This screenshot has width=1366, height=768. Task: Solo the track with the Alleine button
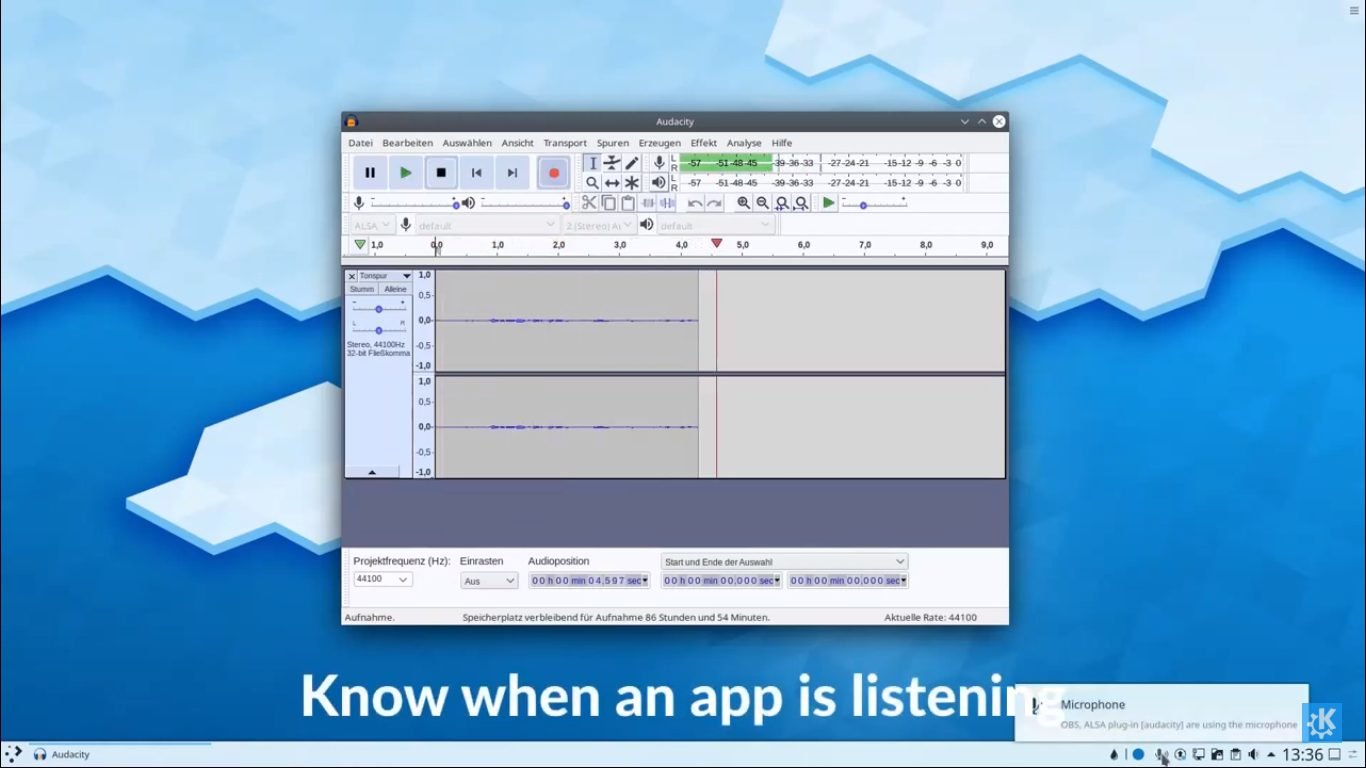[x=396, y=289]
